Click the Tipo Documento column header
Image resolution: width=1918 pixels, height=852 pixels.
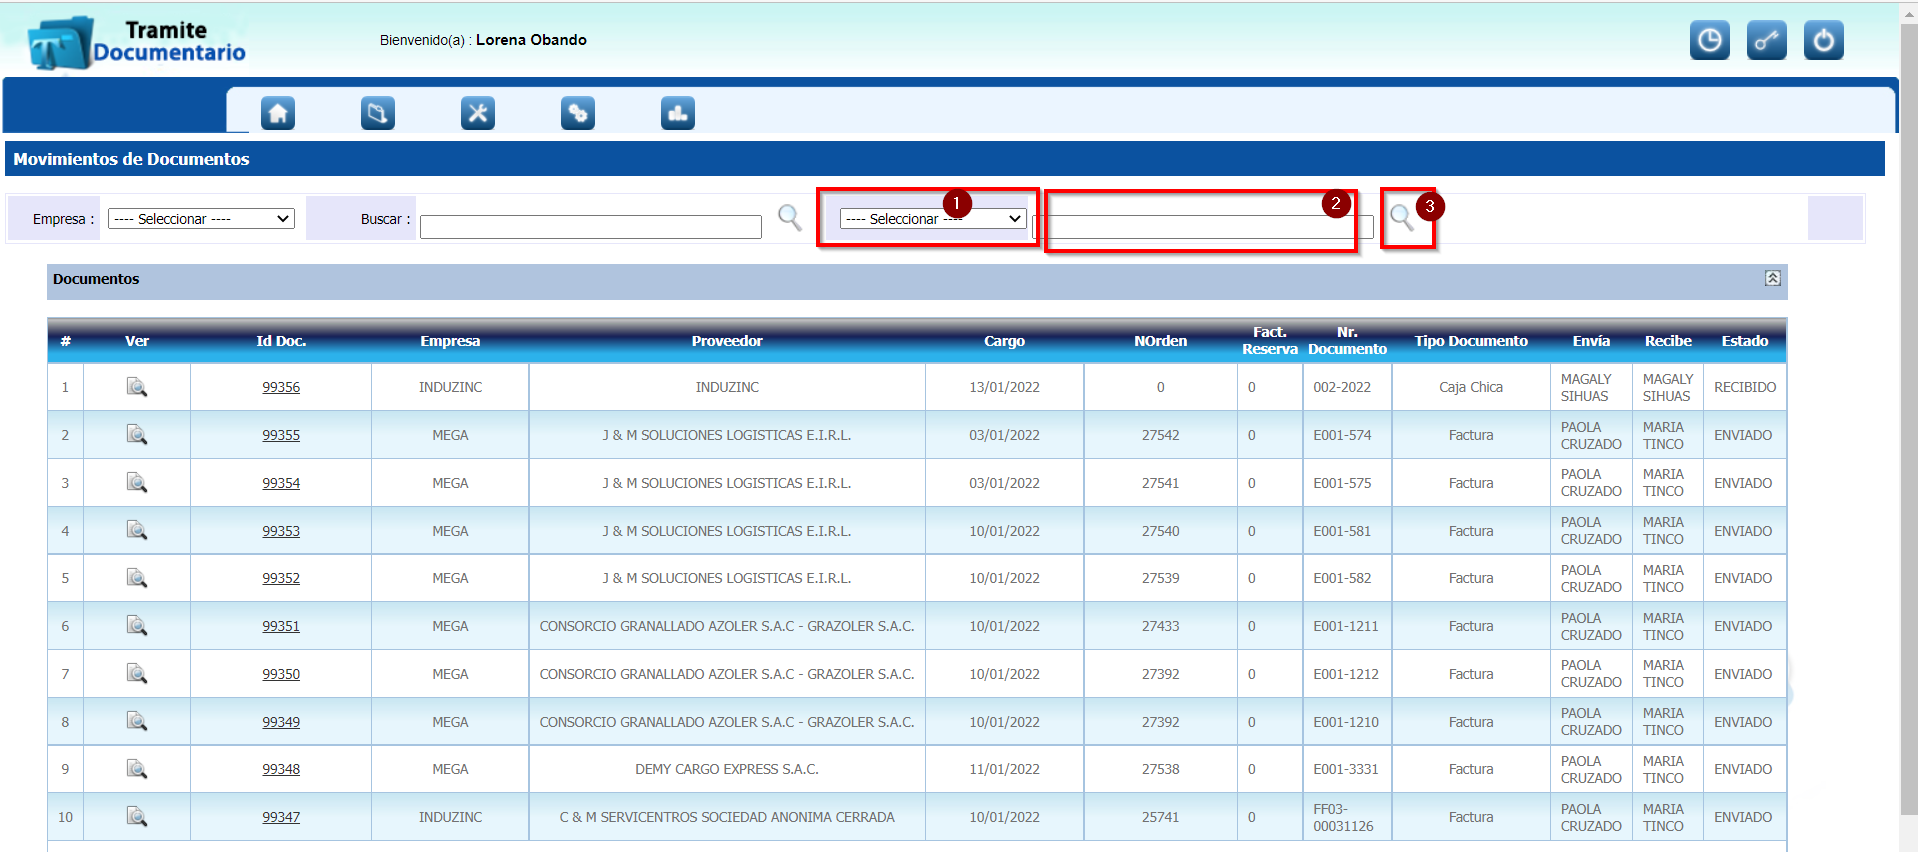click(1471, 341)
